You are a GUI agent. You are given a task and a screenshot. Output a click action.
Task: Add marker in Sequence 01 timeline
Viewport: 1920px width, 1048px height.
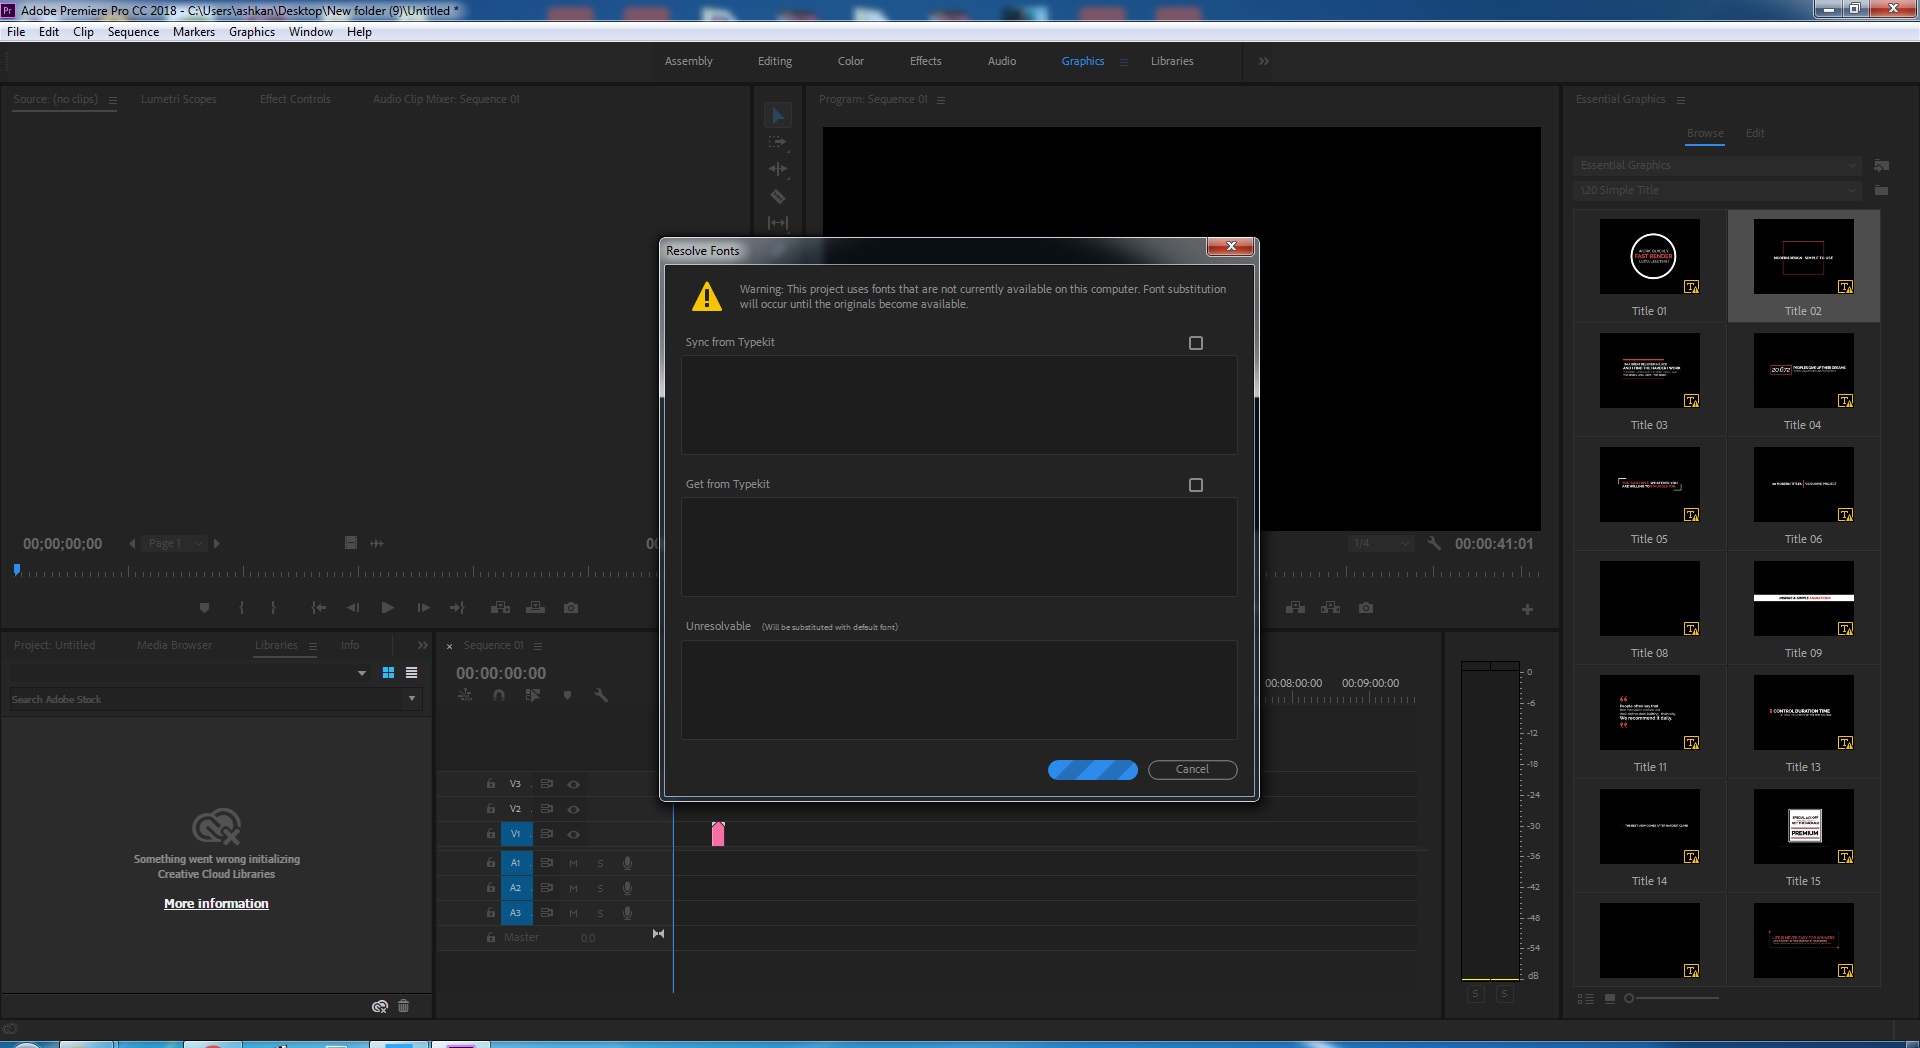coord(567,695)
